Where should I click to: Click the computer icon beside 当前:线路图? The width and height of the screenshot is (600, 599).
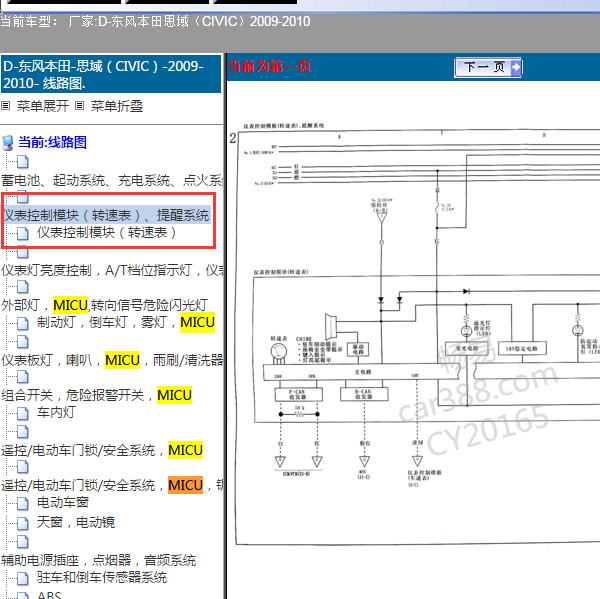tap(8, 143)
